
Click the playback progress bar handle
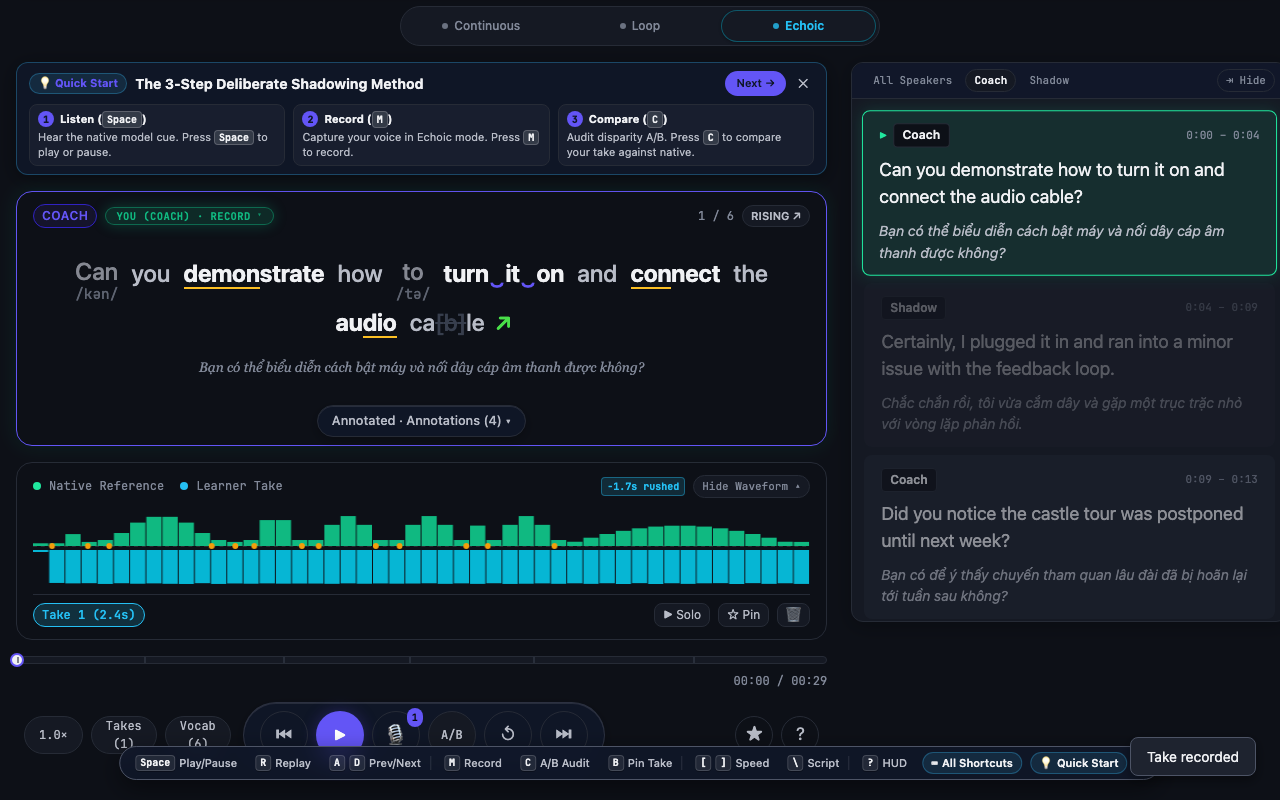(x=17, y=660)
